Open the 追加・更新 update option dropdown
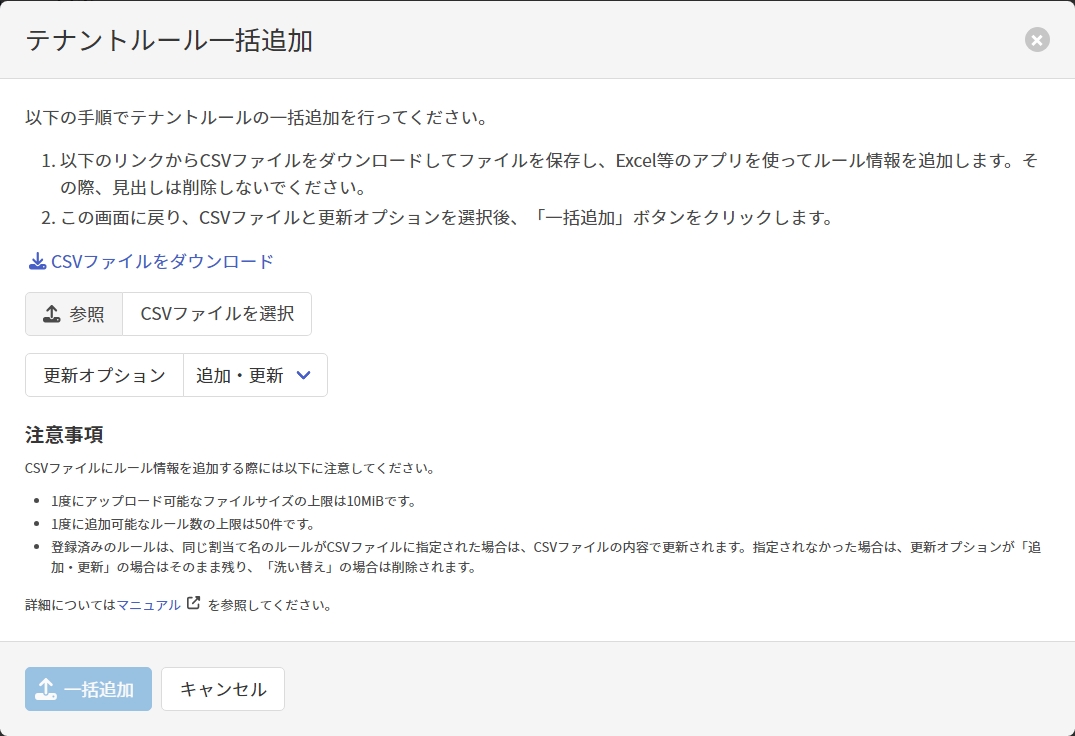This screenshot has height=736, width=1075. [240, 375]
